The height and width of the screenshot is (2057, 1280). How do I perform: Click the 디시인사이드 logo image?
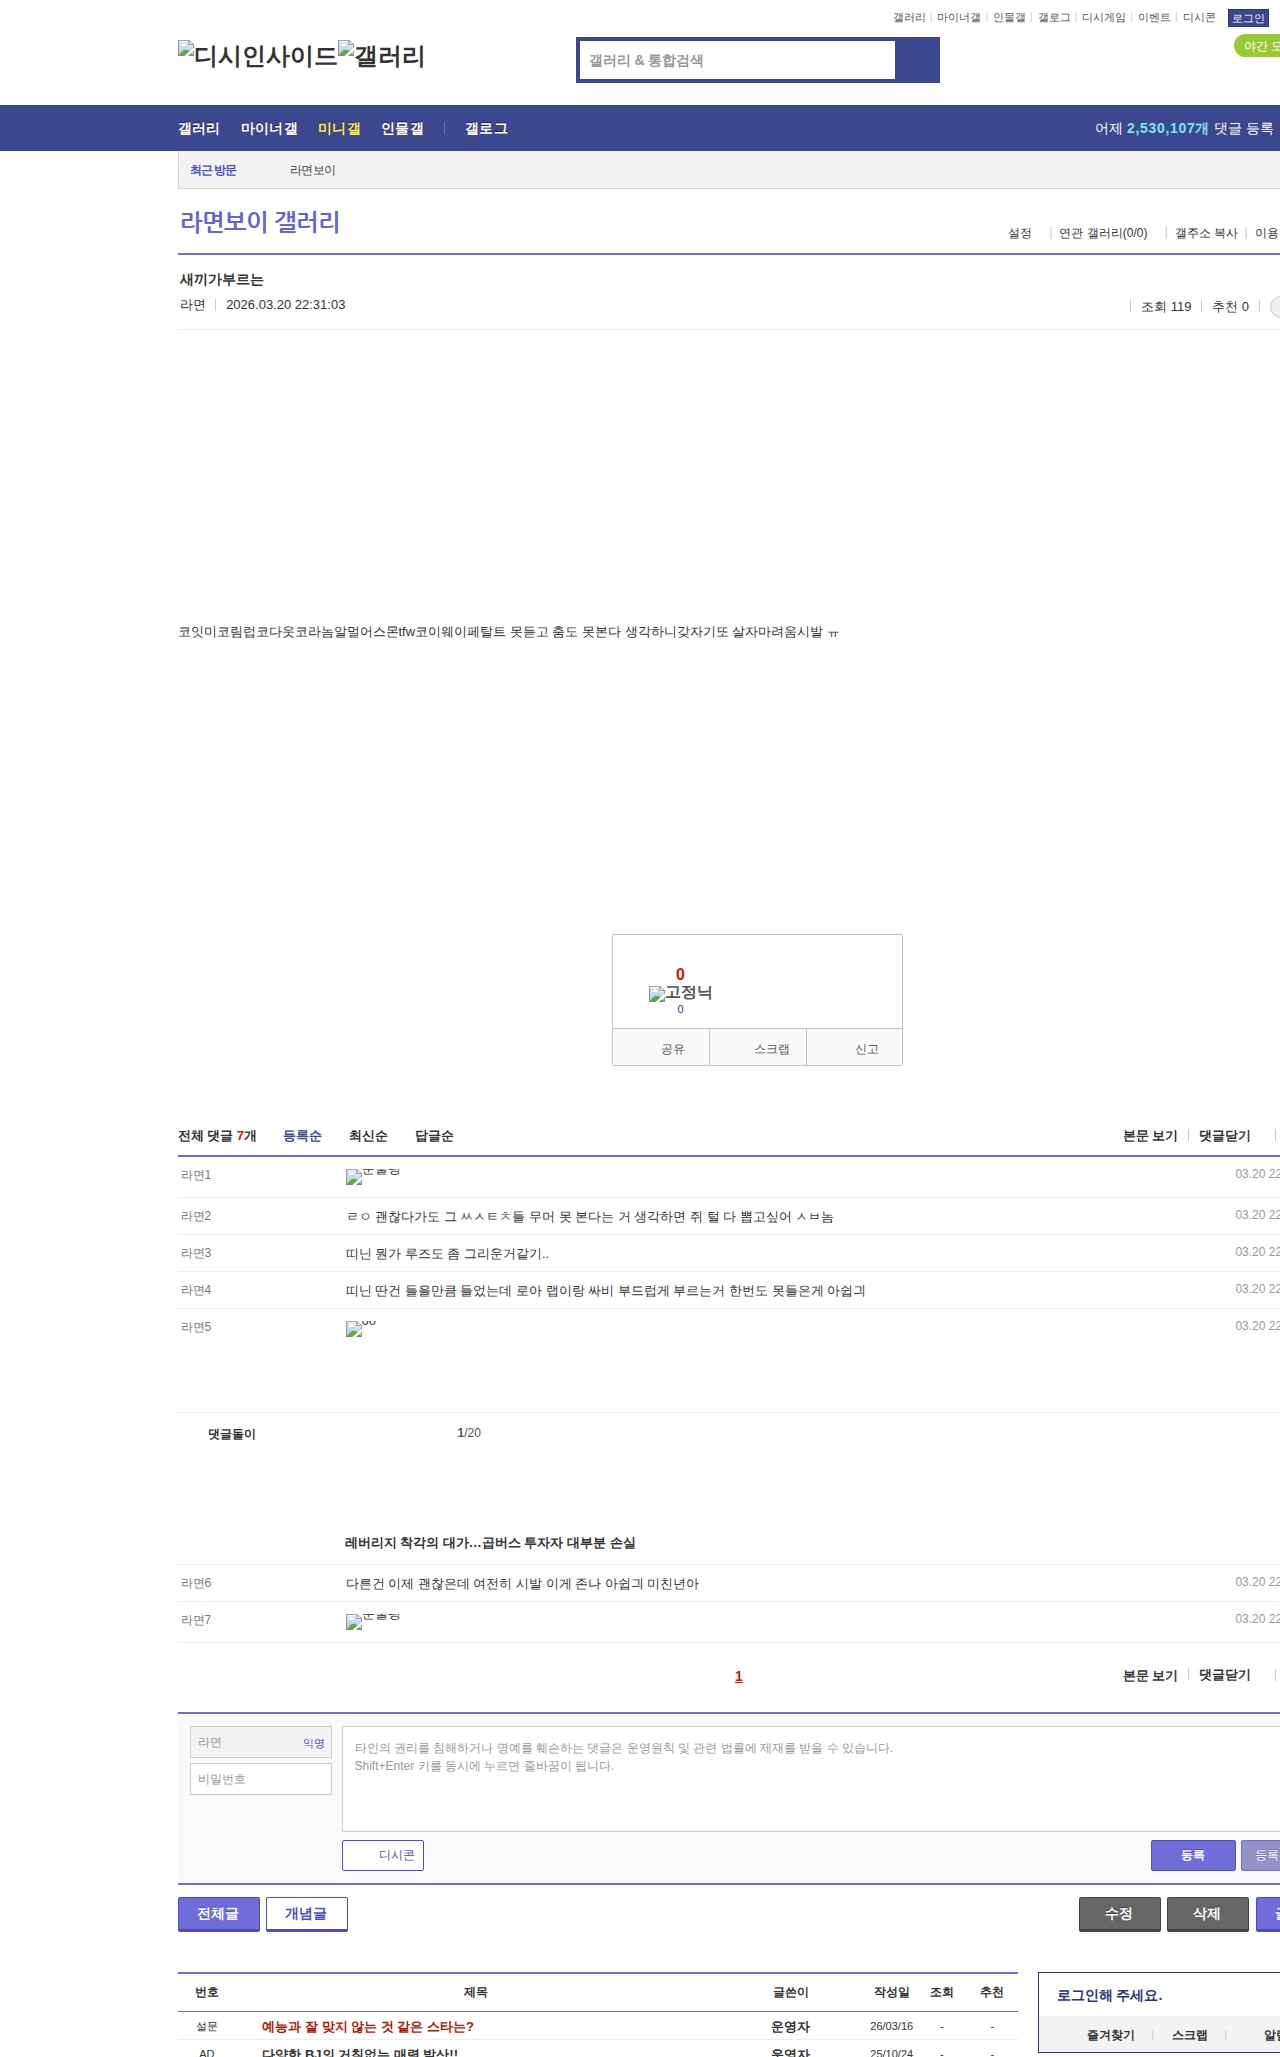(257, 56)
